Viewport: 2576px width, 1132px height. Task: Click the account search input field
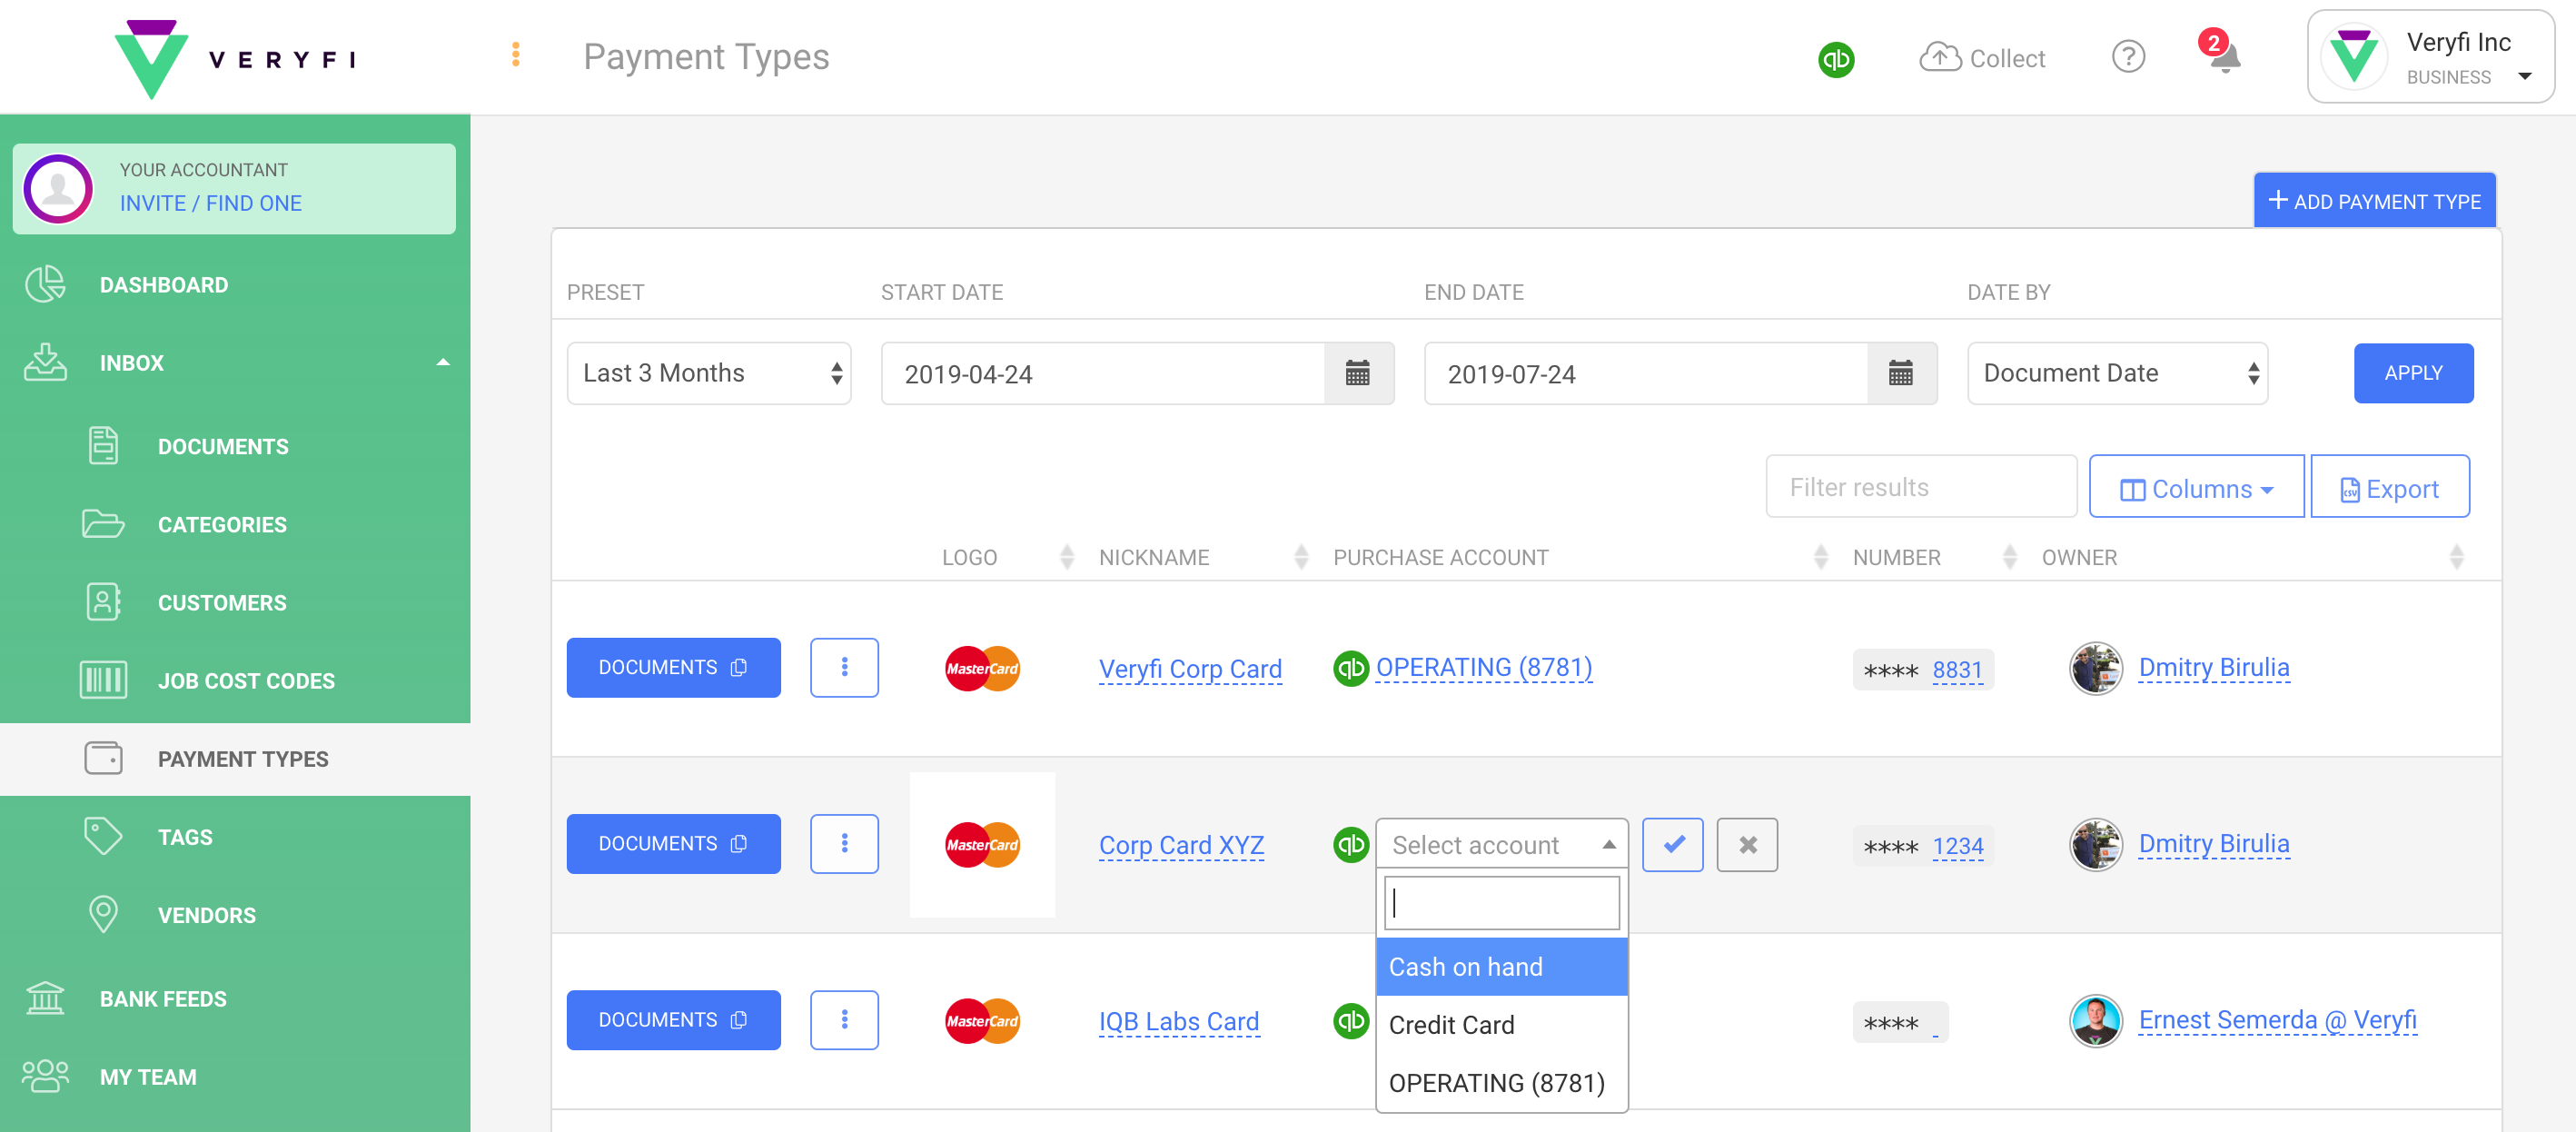coord(1500,902)
